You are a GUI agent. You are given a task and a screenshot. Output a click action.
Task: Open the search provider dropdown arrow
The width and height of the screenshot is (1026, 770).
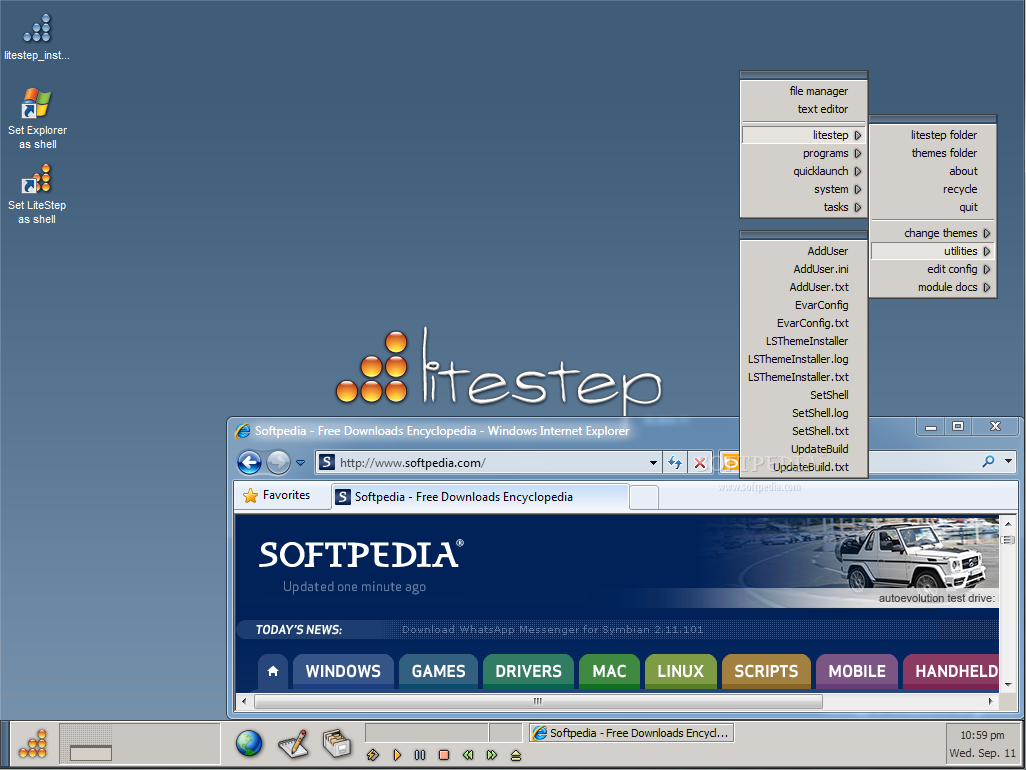[1008, 461]
